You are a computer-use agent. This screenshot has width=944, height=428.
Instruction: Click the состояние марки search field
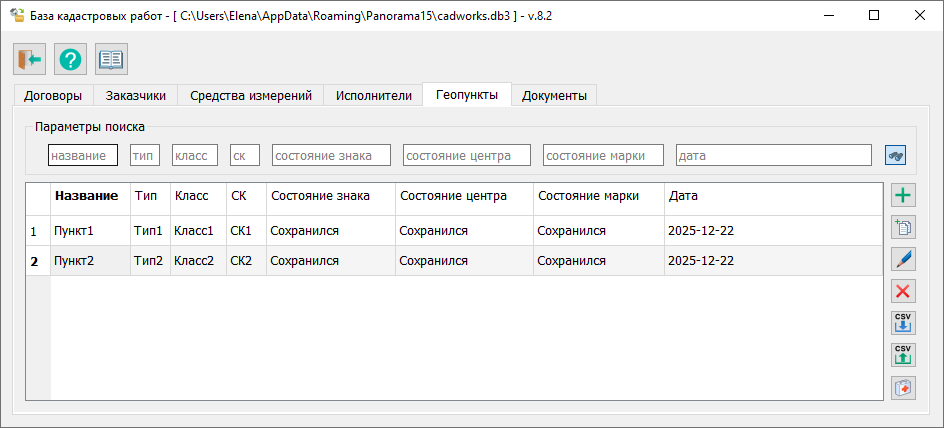click(603, 155)
